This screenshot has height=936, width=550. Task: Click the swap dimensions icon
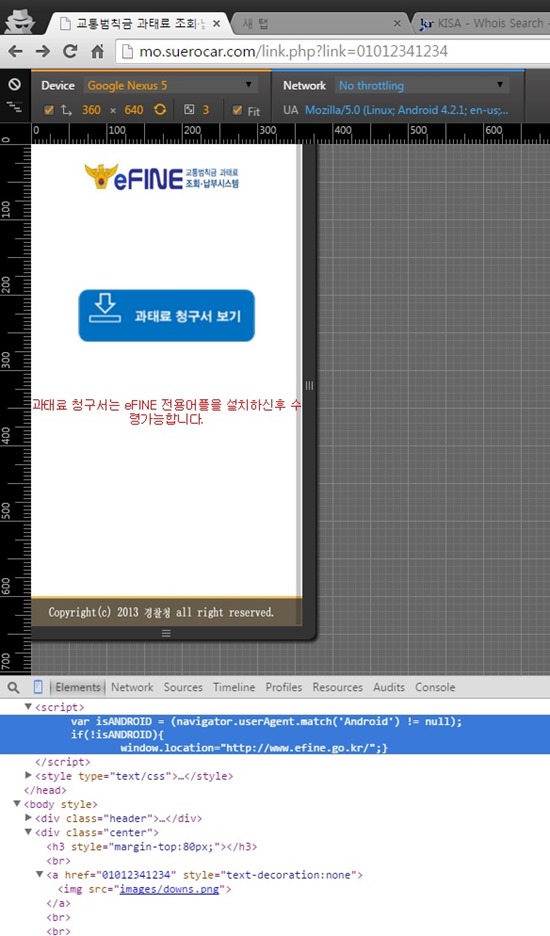(66, 110)
